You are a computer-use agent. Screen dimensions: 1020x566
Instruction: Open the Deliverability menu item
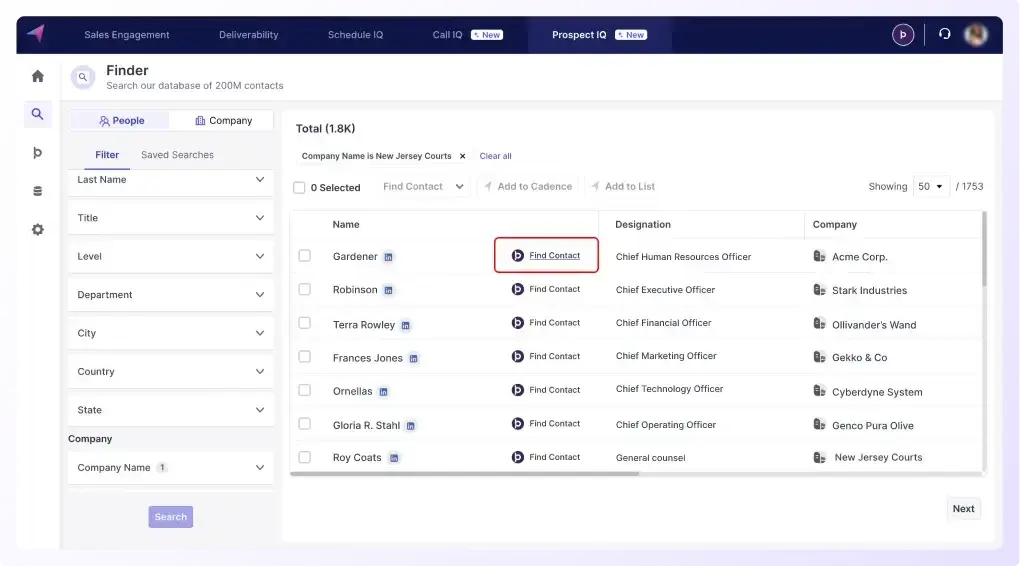(249, 35)
